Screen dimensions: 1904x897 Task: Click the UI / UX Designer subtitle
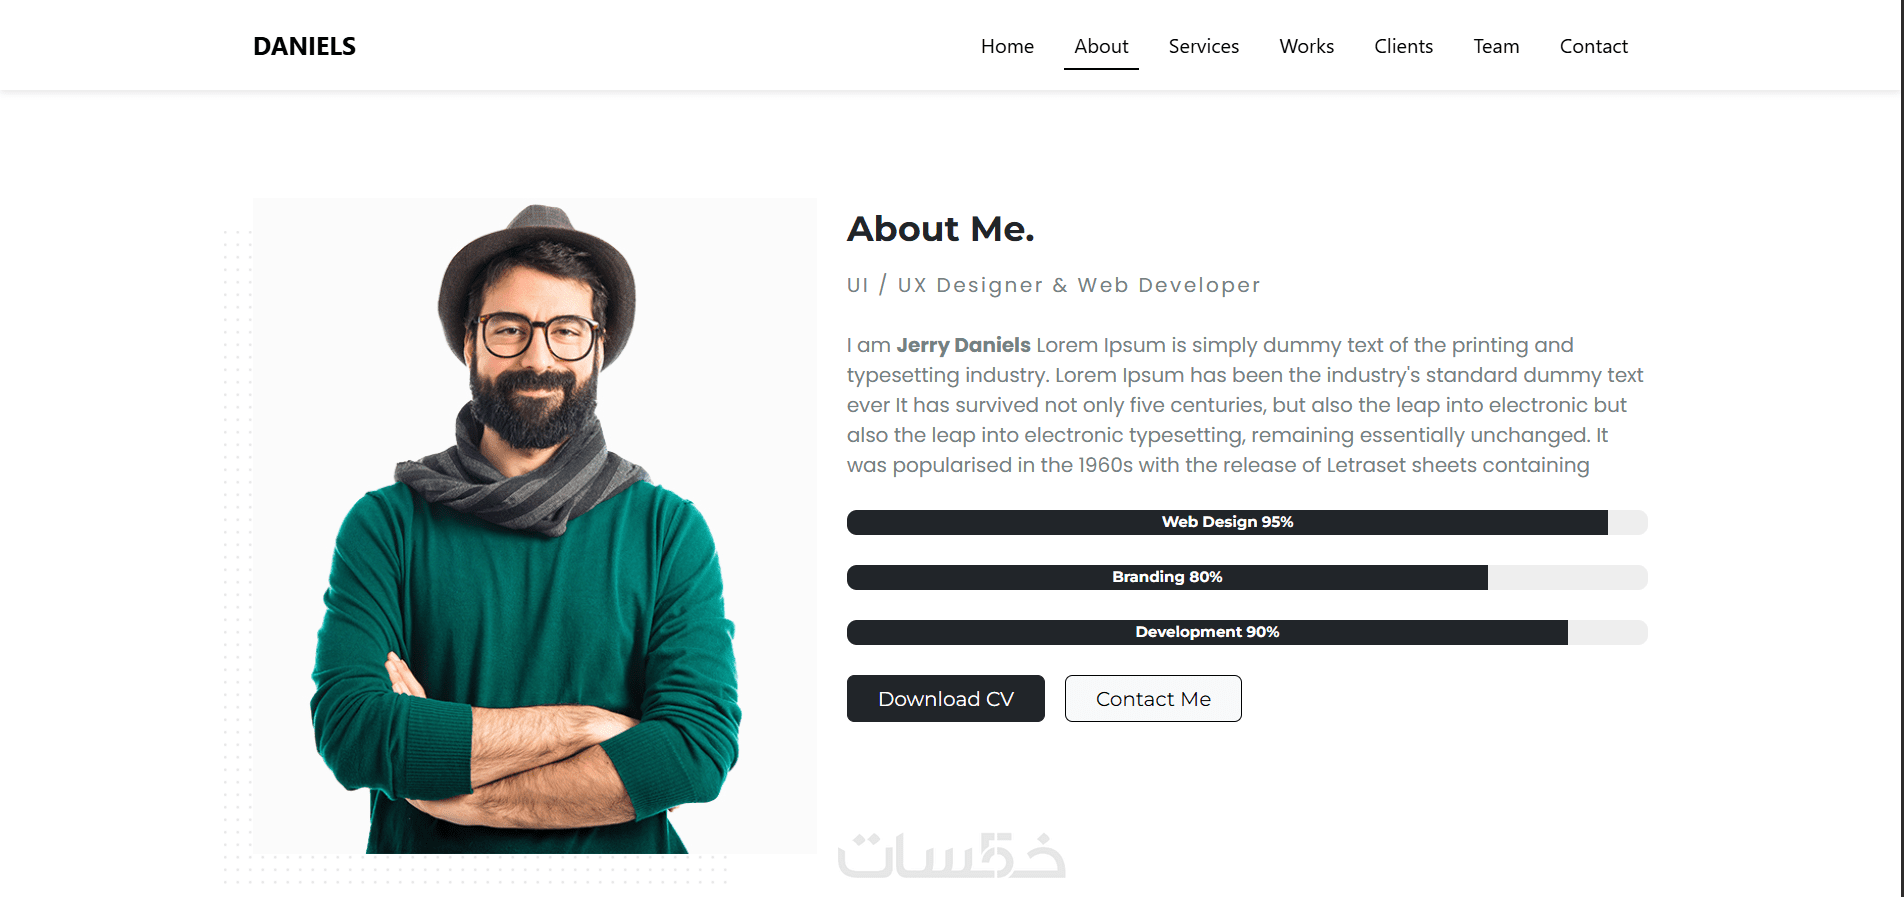click(1053, 285)
